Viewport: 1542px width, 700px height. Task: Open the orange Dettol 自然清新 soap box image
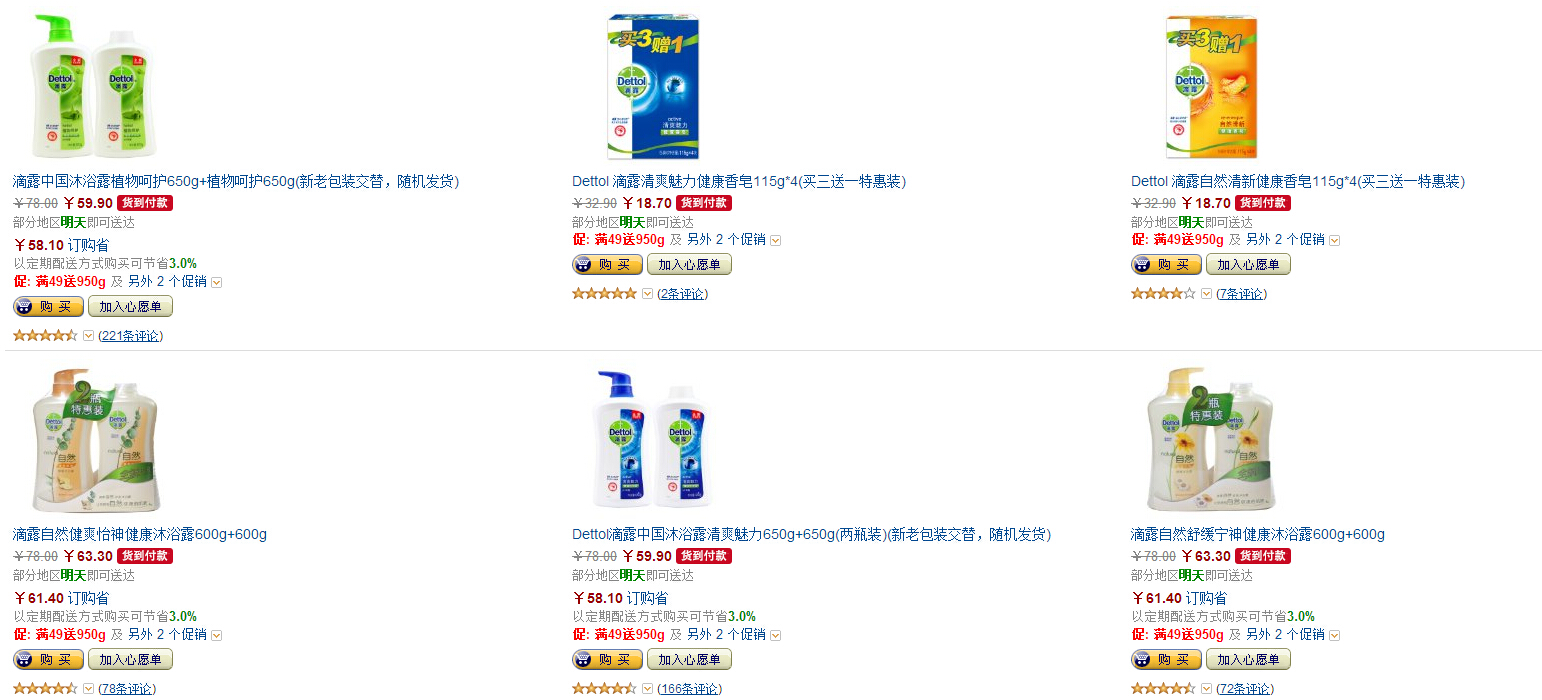[x=1211, y=87]
